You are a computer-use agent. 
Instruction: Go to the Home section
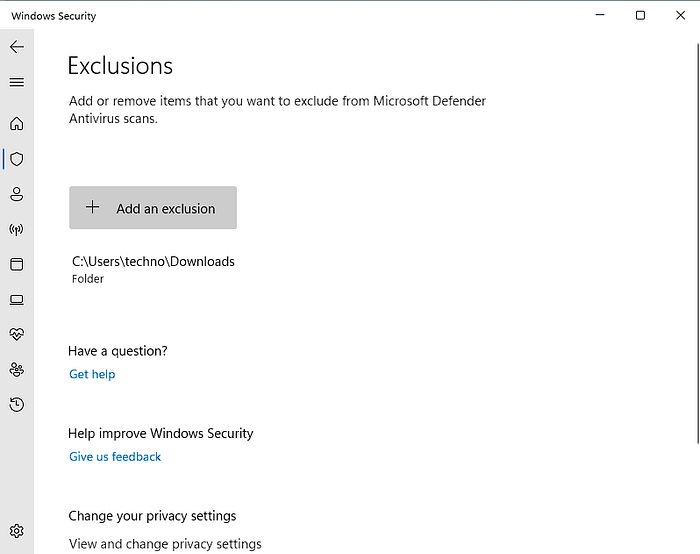tap(17, 123)
